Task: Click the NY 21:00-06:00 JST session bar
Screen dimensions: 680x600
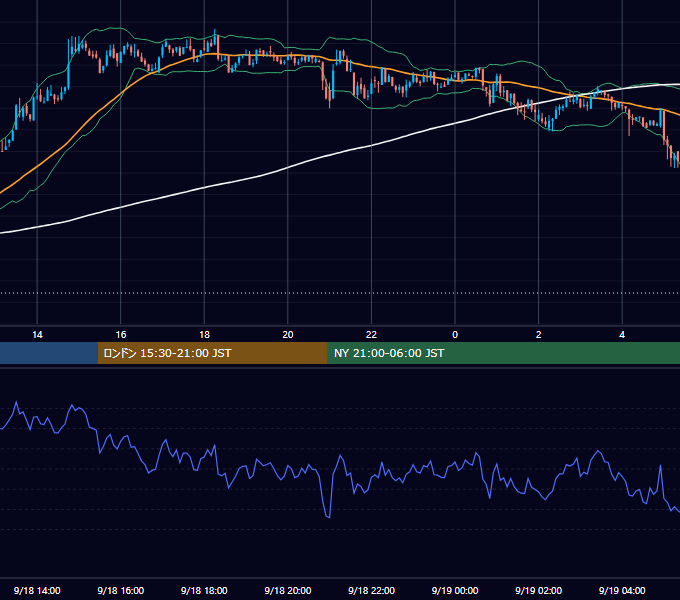Action: coord(503,353)
